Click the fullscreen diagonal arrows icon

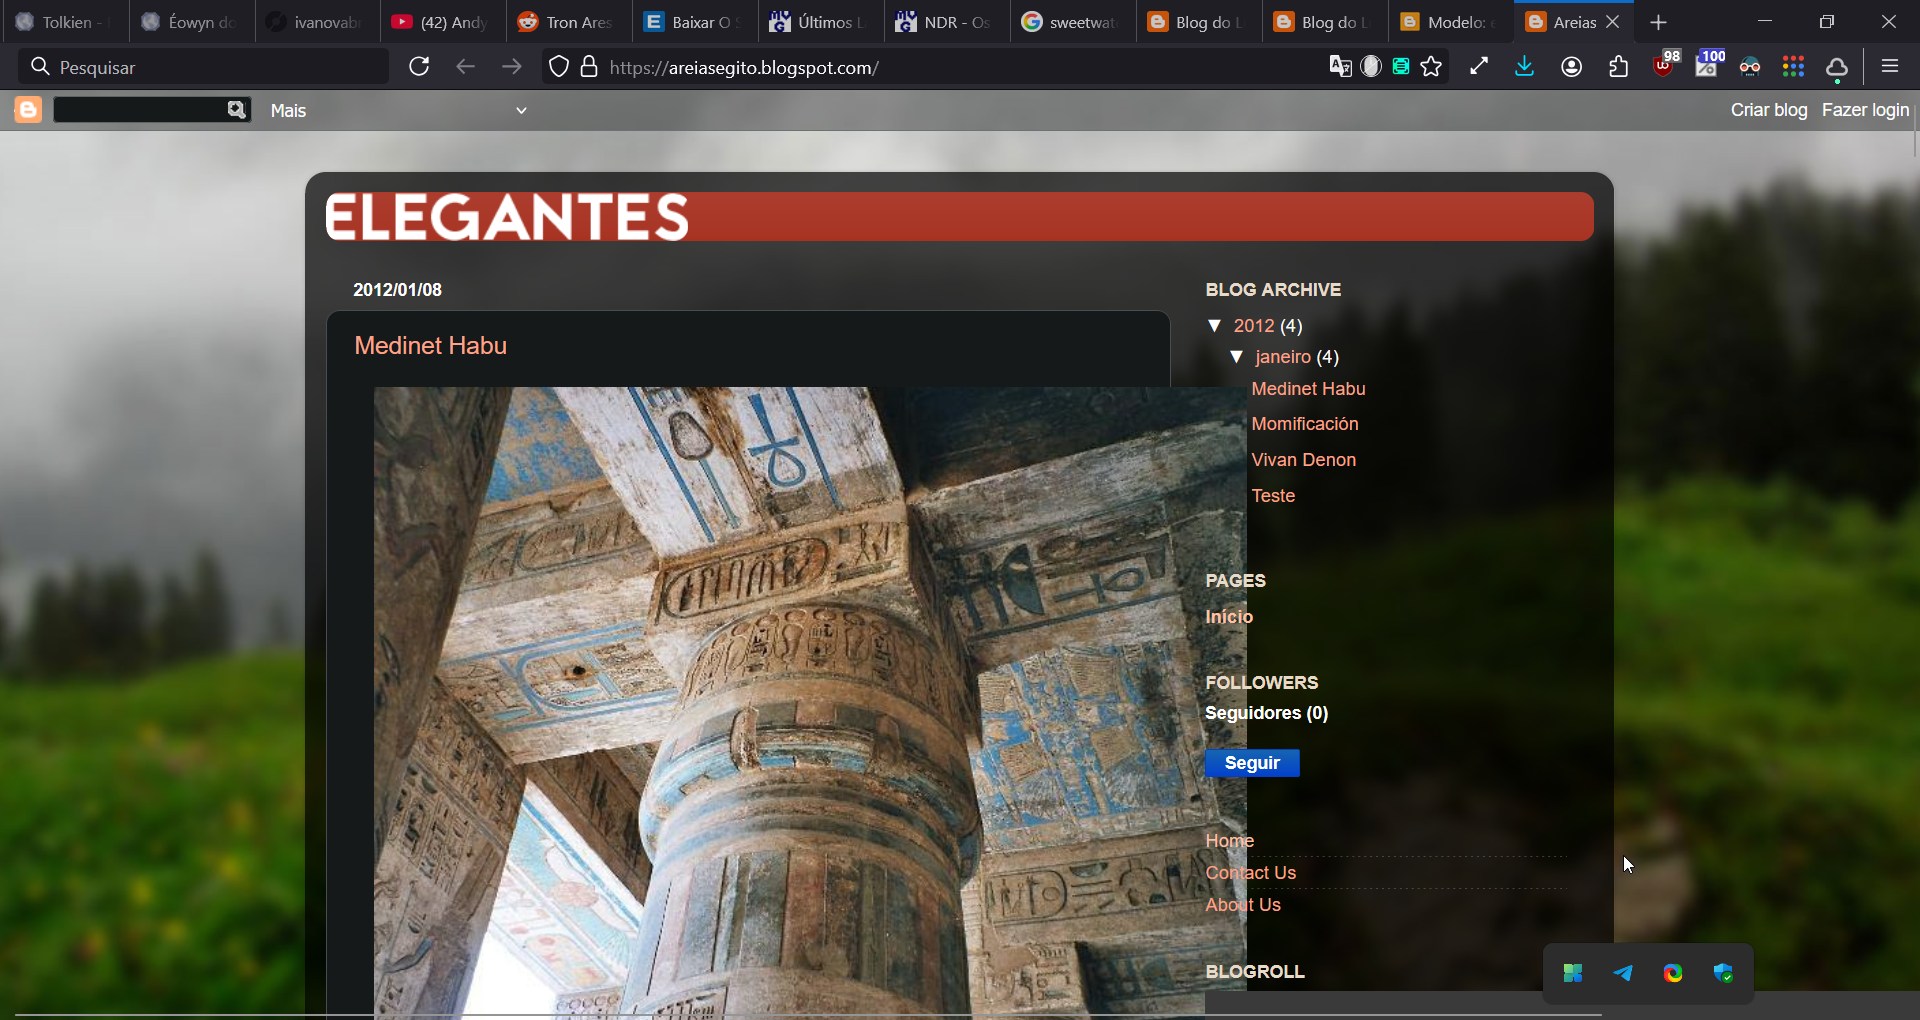click(x=1480, y=67)
